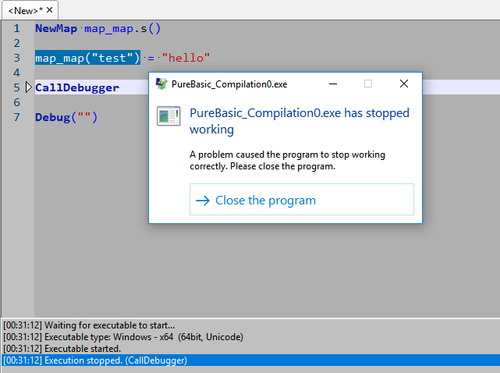Close the <New>* editor tab
This screenshot has width=500, height=373.
coord(49,10)
